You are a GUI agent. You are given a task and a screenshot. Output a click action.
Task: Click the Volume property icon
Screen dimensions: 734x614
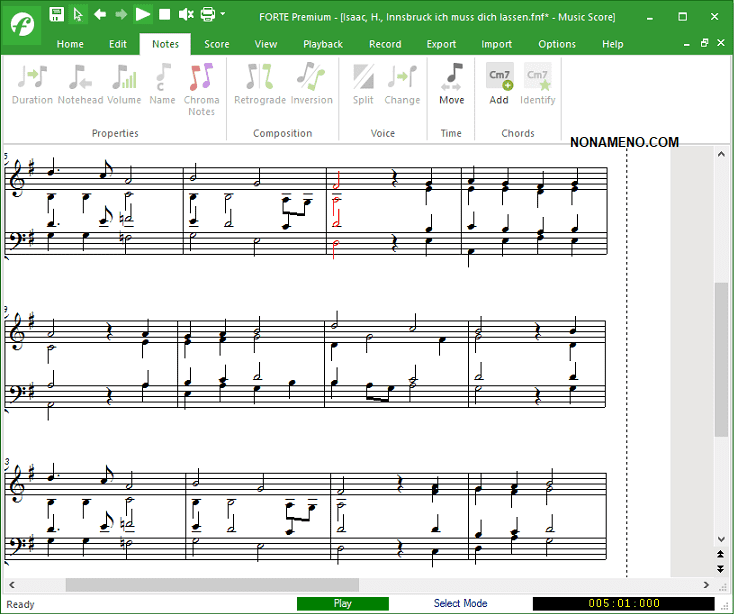tap(124, 85)
